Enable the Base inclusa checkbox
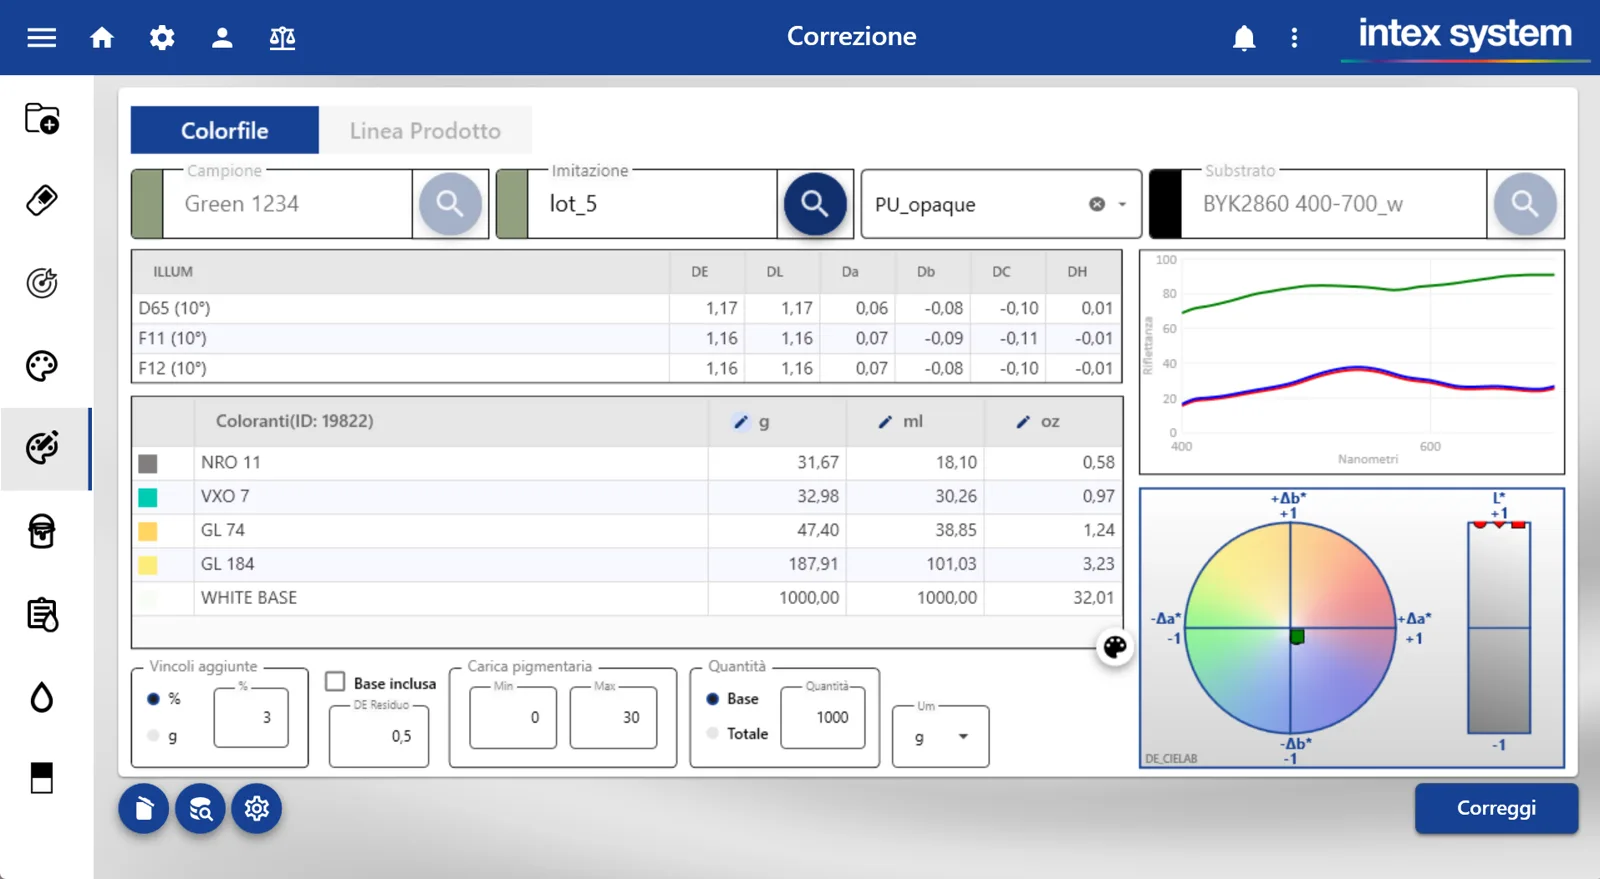Image resolution: width=1600 pixels, height=879 pixels. click(x=336, y=682)
